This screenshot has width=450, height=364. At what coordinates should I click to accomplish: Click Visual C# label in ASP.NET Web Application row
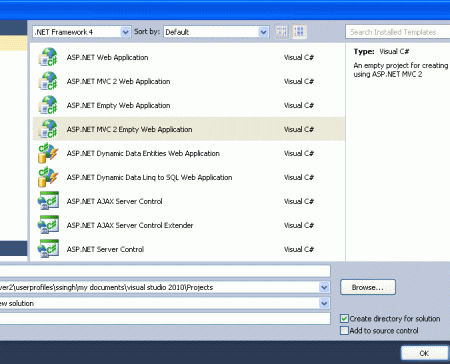coord(299,57)
